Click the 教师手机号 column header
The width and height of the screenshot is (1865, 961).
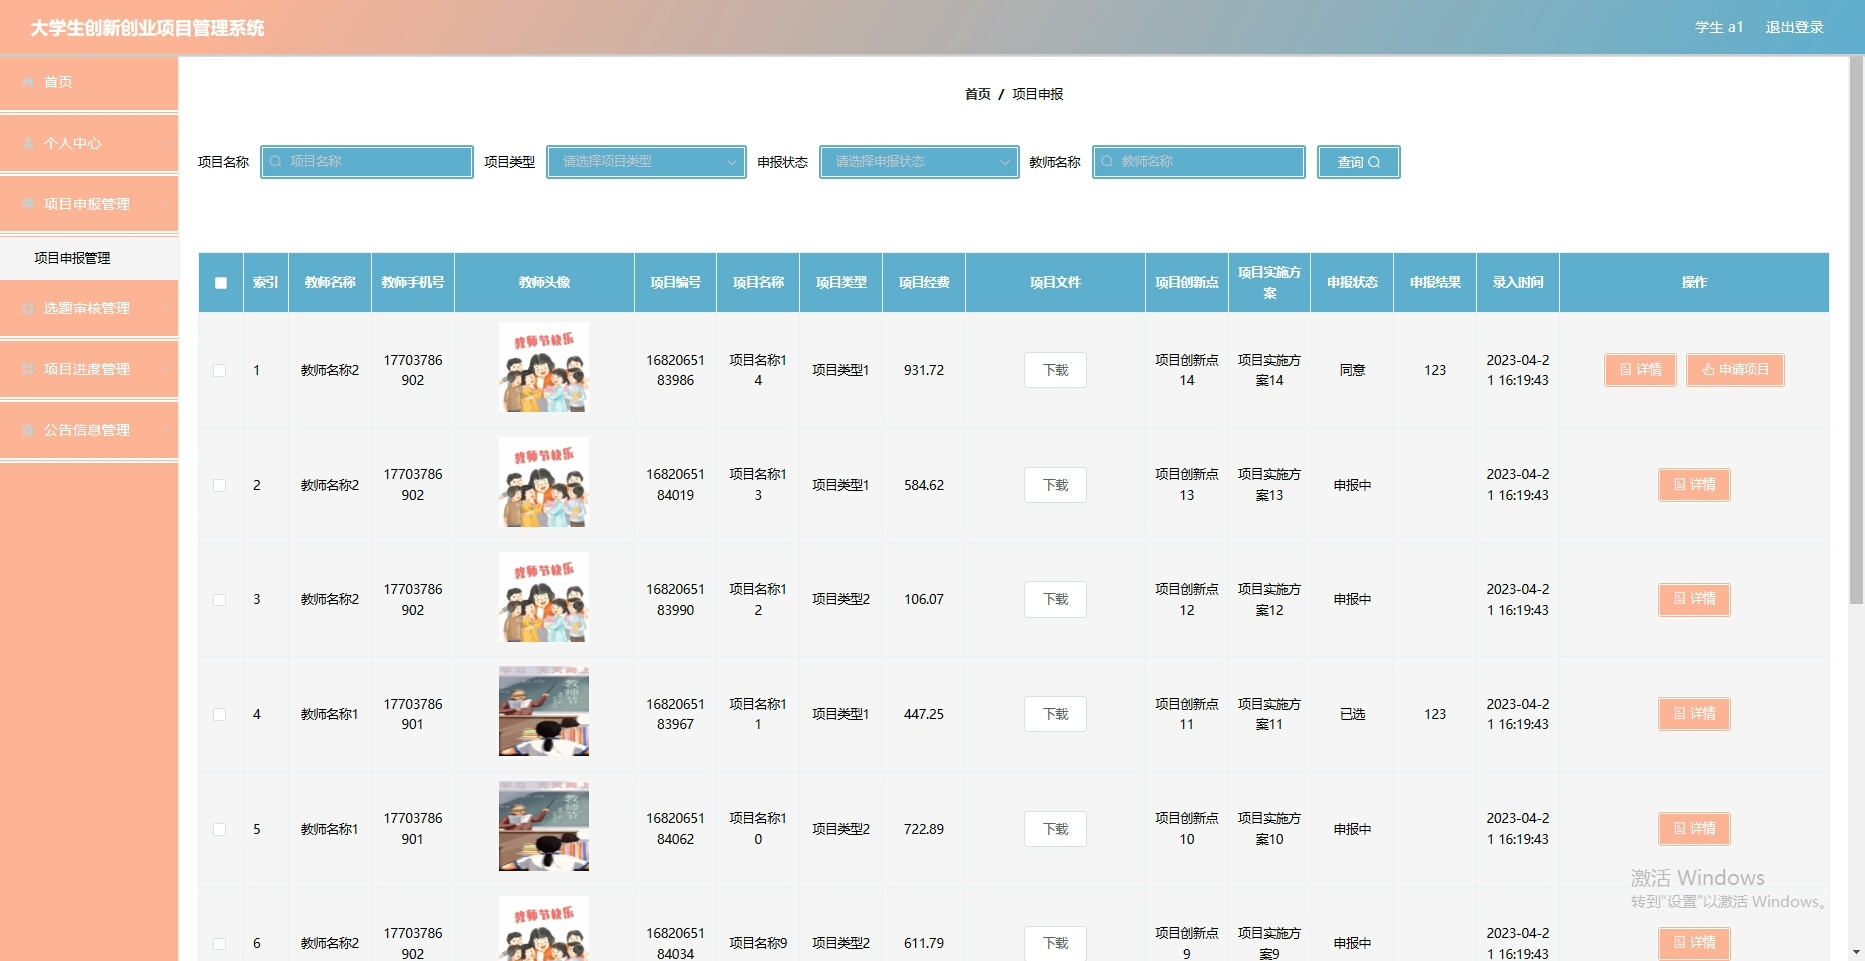(x=412, y=283)
